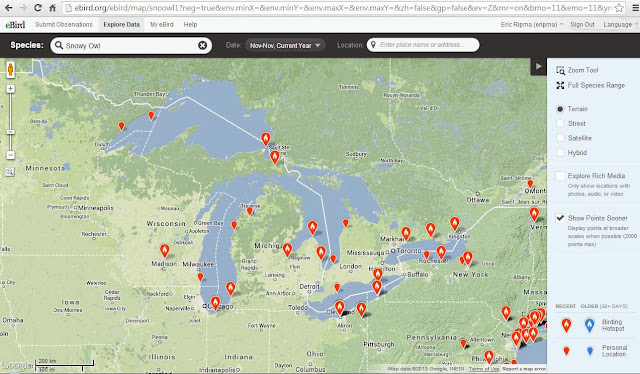Expand the Eric Ripma account menu
The width and height of the screenshot is (640, 374).
[x=532, y=24]
